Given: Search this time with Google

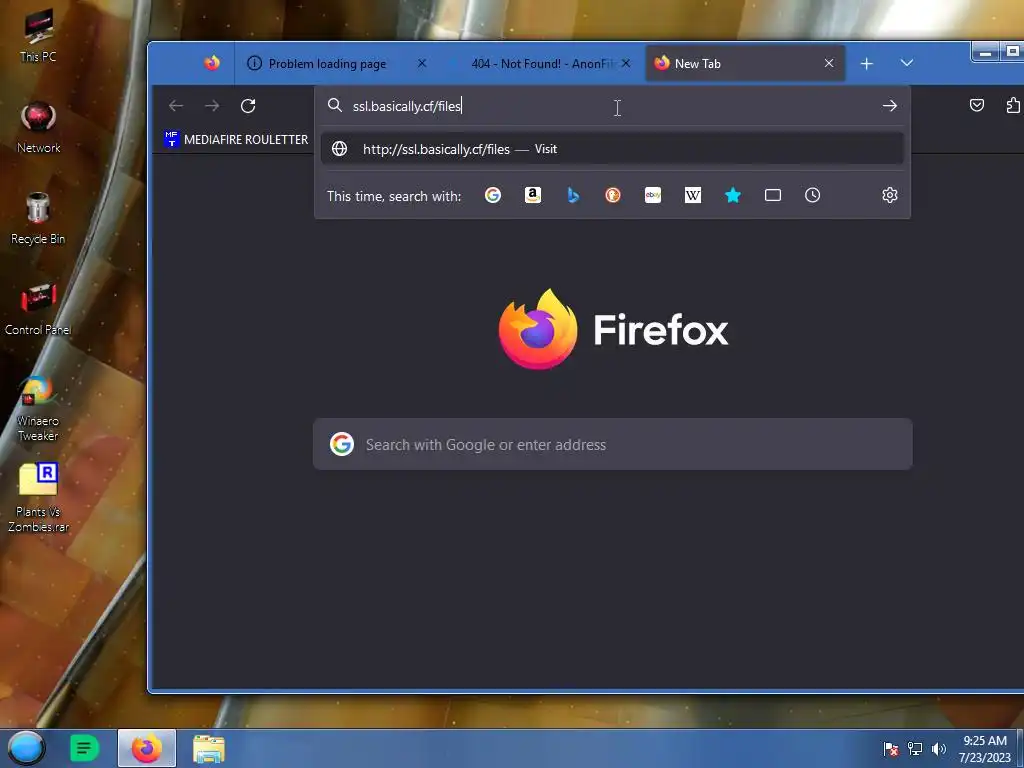Looking at the screenshot, I should coord(493,195).
